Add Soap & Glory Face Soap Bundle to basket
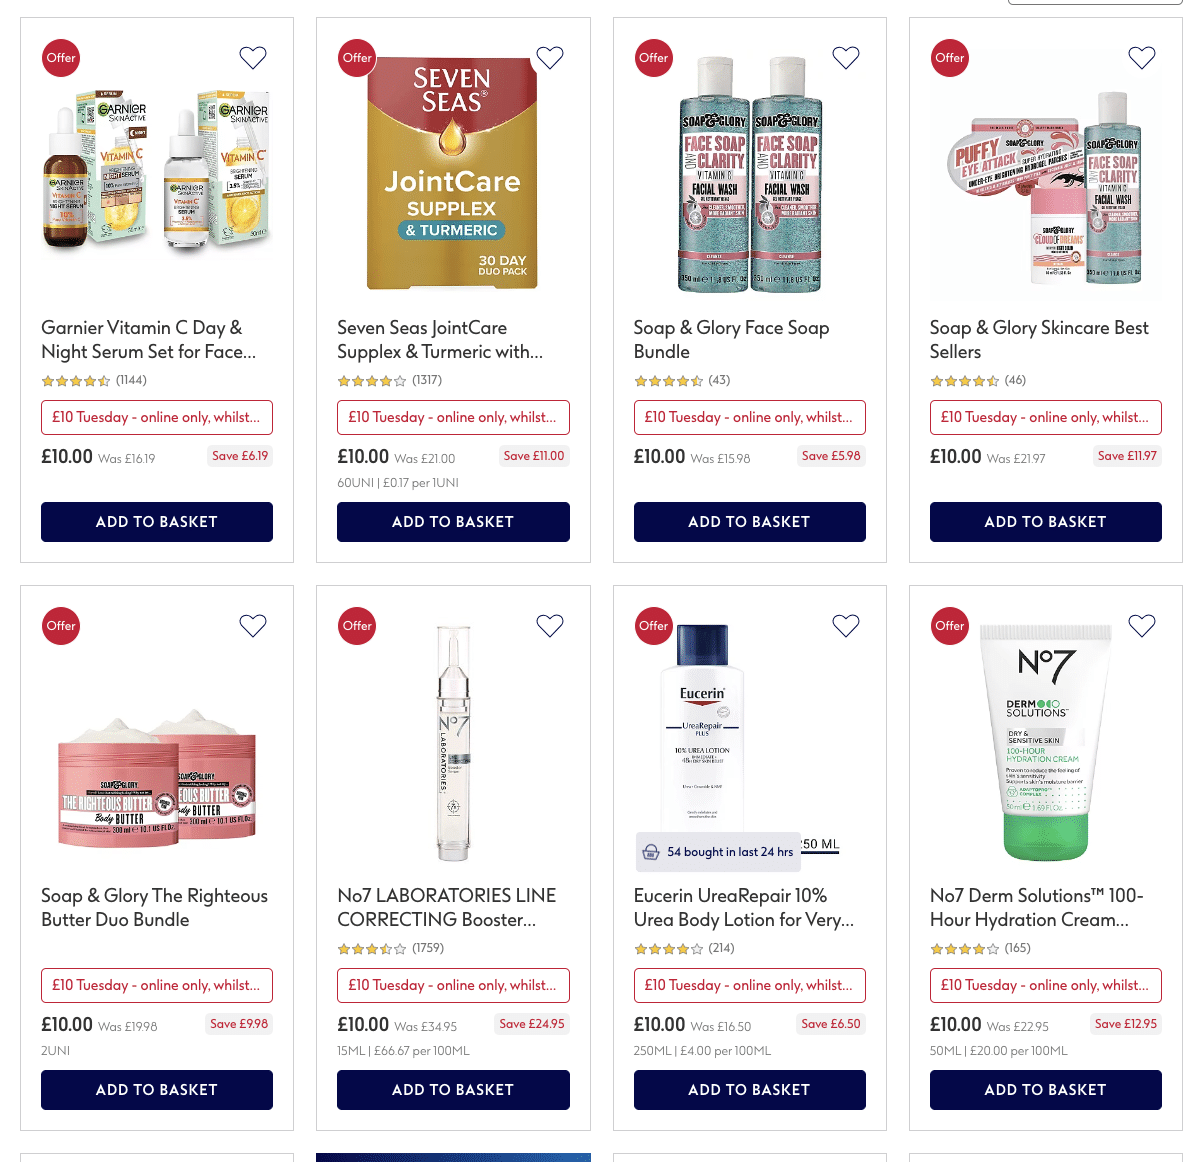This screenshot has height=1162, width=1200. tap(750, 522)
